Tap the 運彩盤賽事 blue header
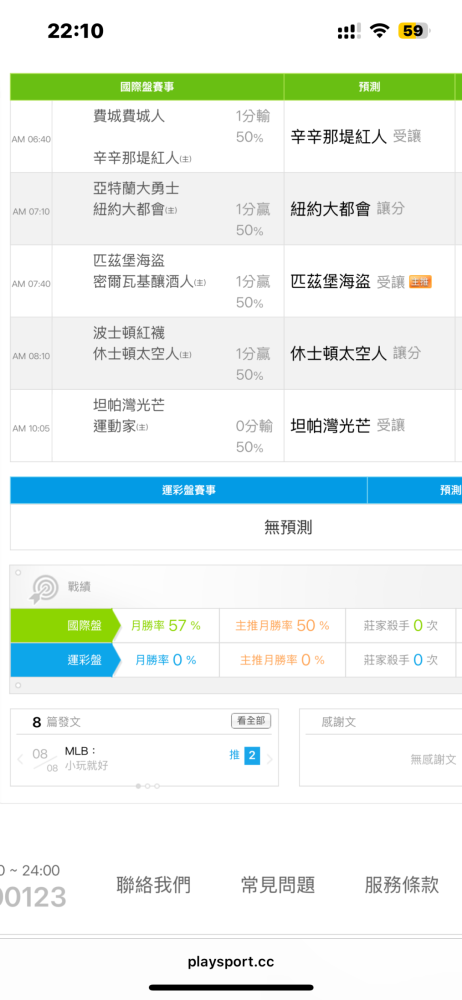The width and height of the screenshot is (462, 1000). click(x=188, y=490)
